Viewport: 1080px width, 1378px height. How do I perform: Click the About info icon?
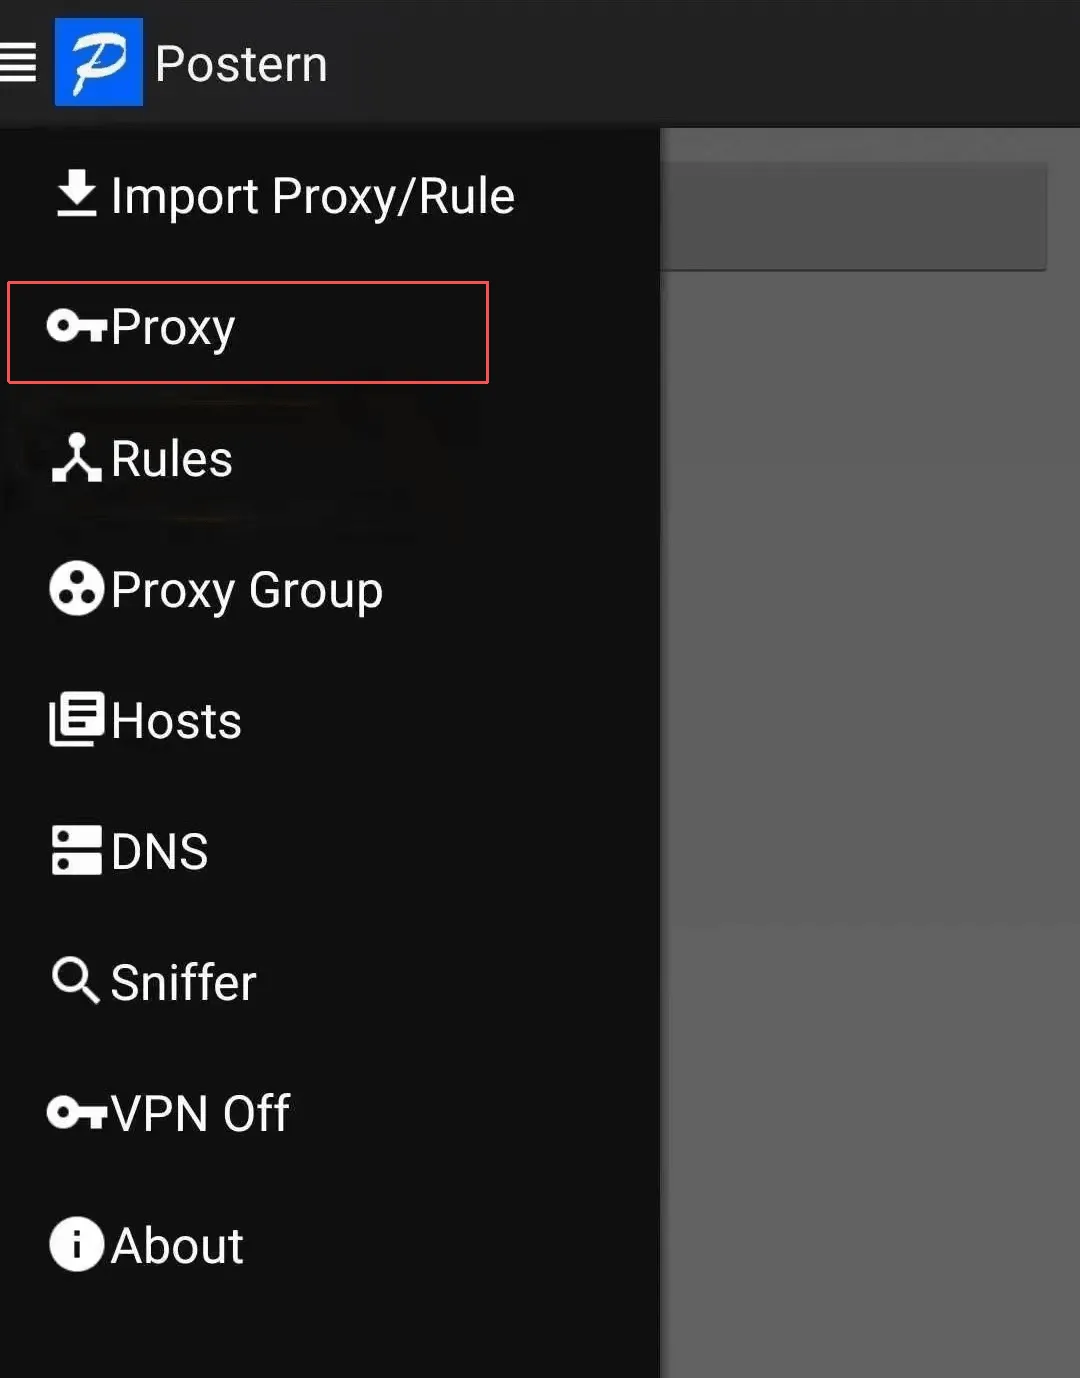coord(76,1244)
